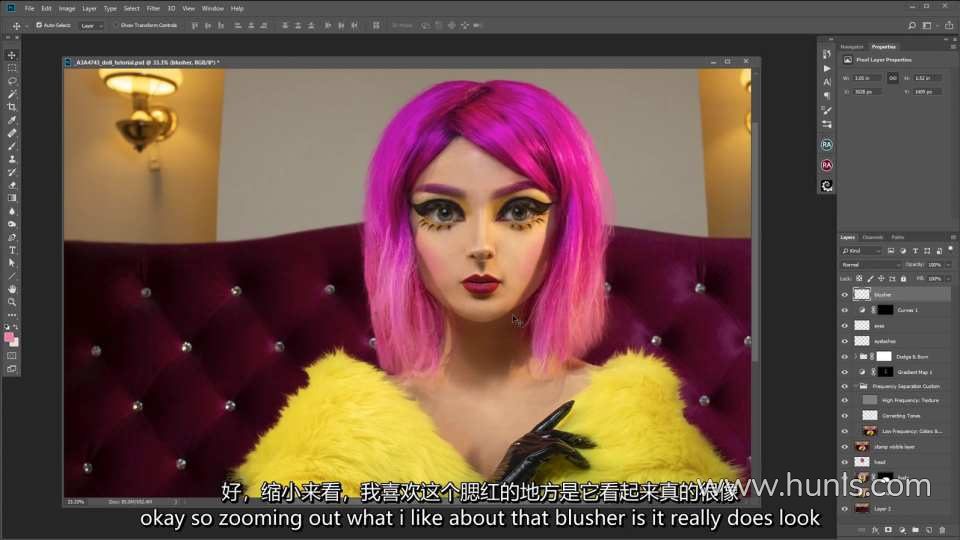The image size is (960, 540).
Task: Open the Normal blend mode dropdown
Action: tap(870, 264)
